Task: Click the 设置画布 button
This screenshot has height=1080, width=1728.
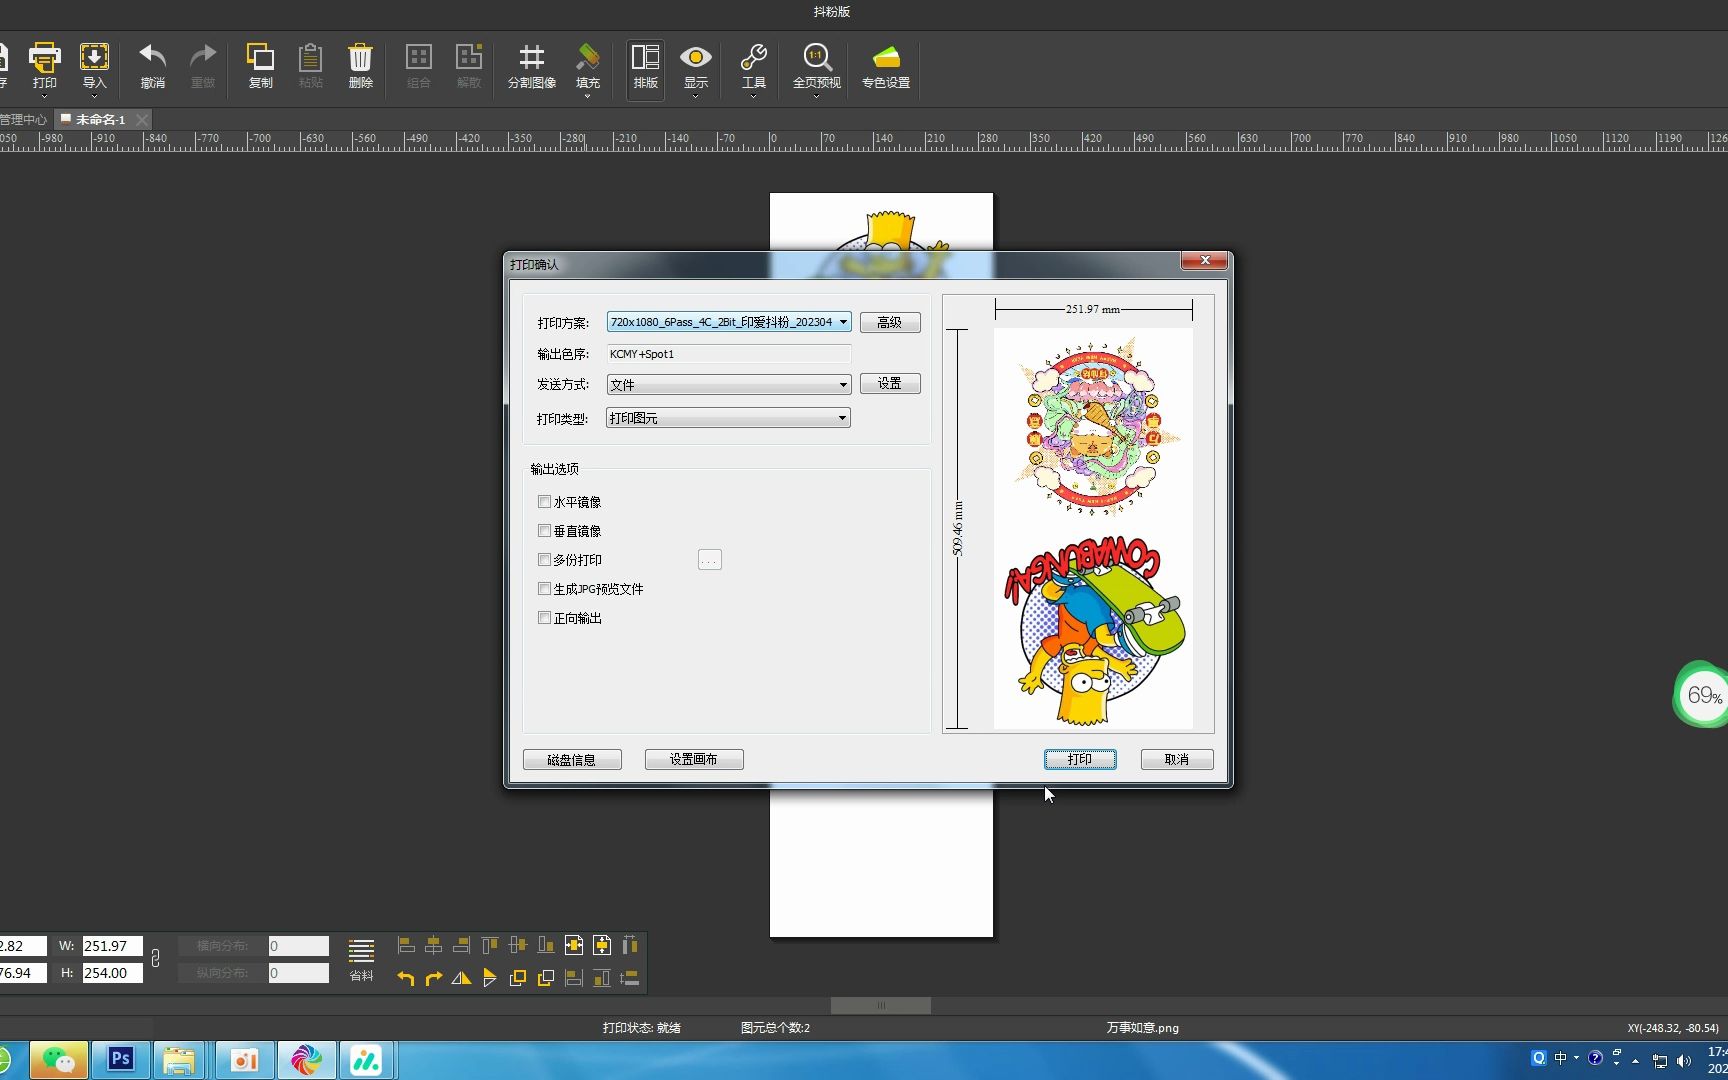Action: tap(694, 759)
